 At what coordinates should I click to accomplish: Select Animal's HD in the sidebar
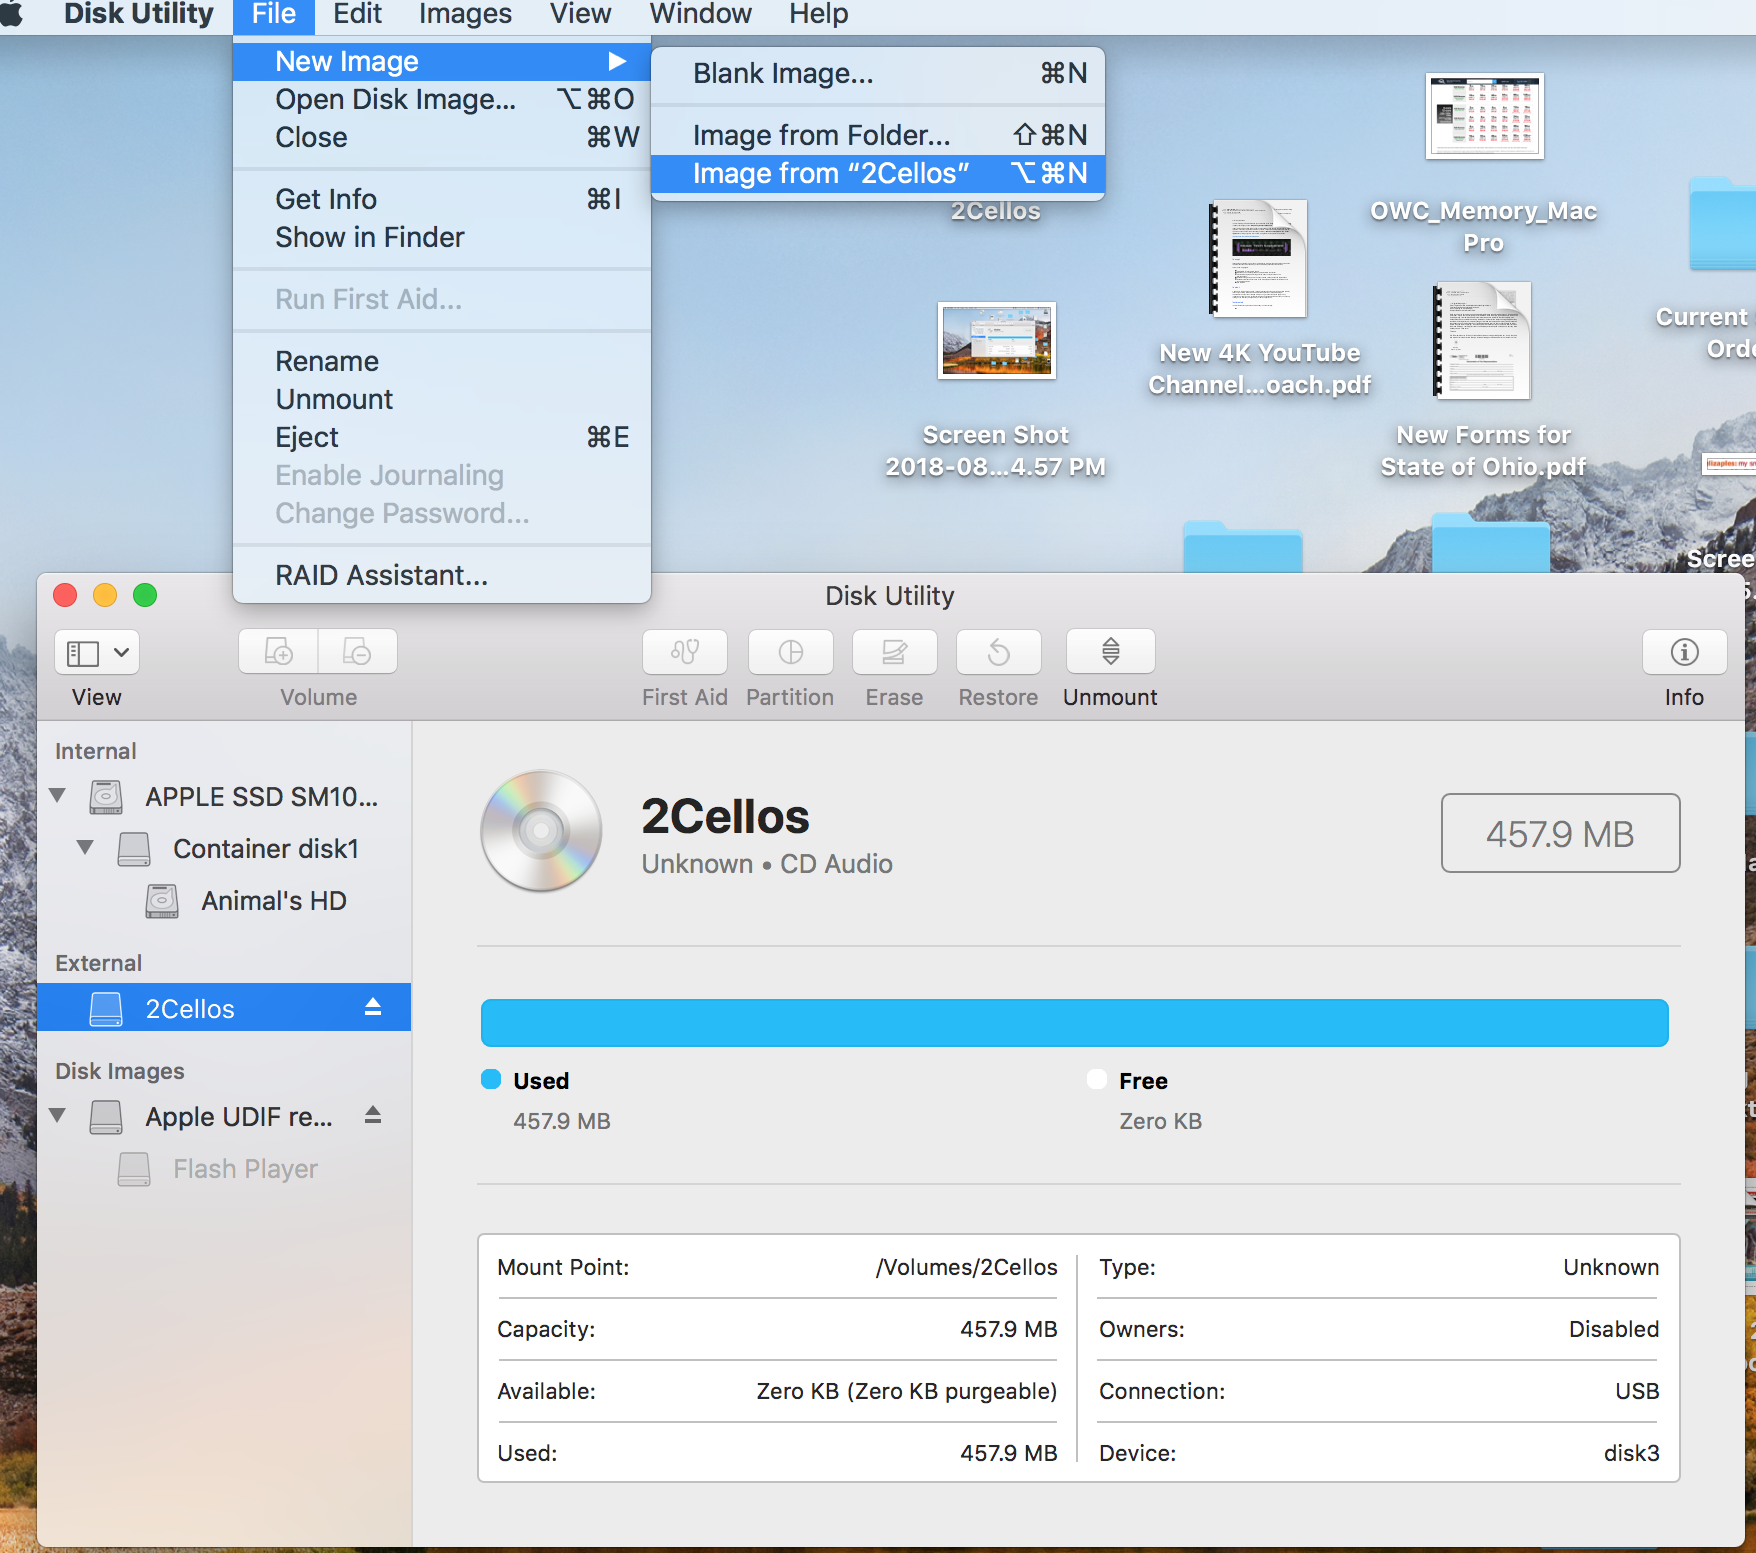click(224, 901)
